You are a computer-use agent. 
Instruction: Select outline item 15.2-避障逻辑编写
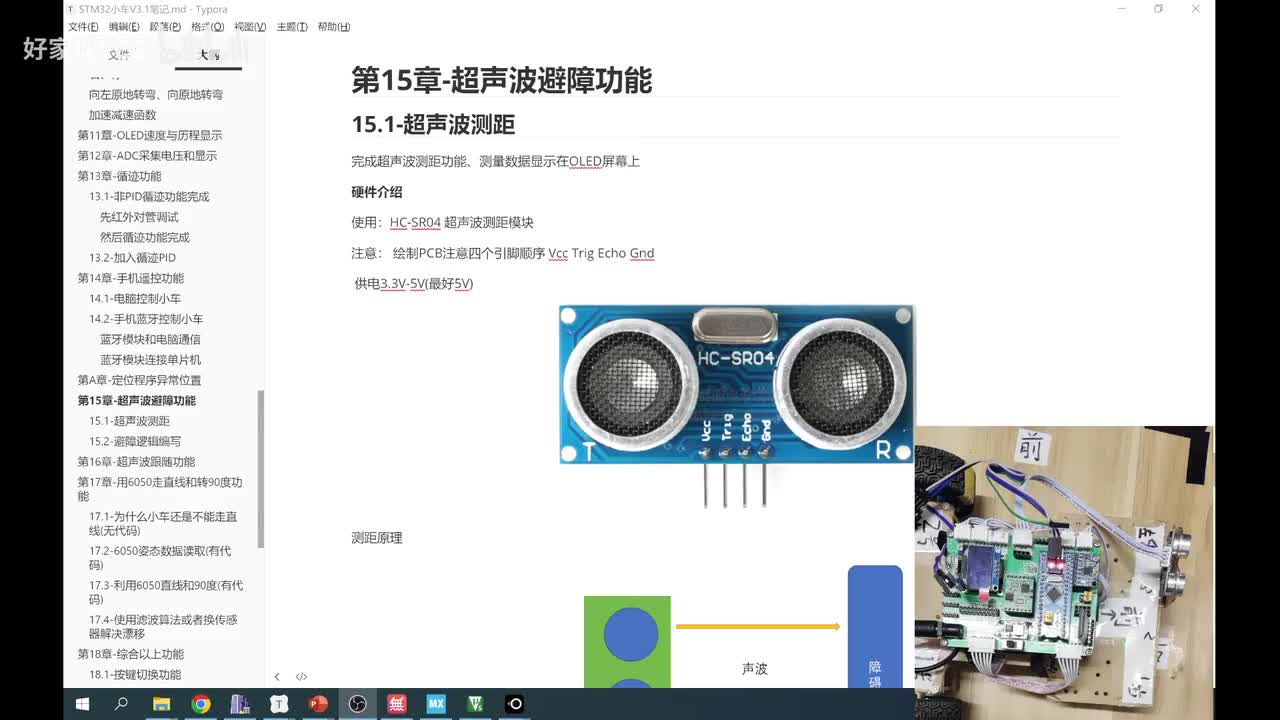point(135,441)
